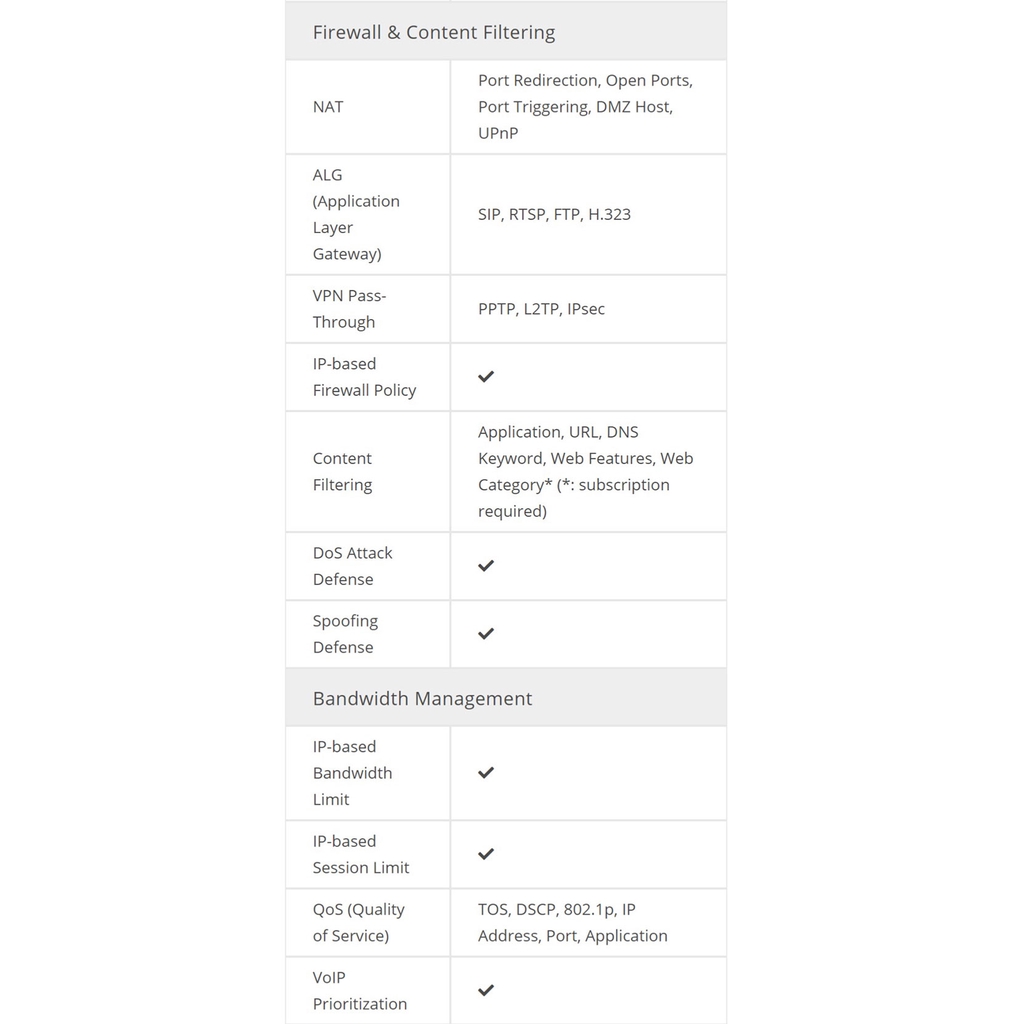The height and width of the screenshot is (1024, 1024).
Task: Click the ALG (Application Layer Gateway) label
Action: 356,214
